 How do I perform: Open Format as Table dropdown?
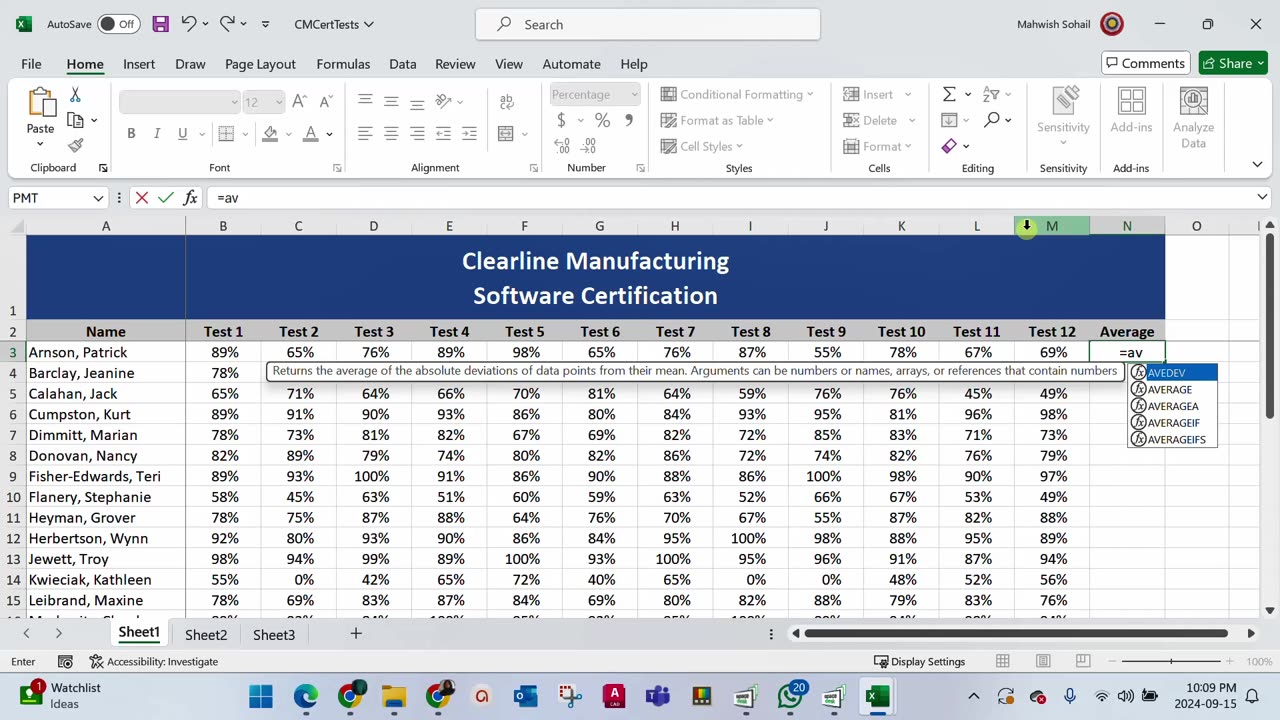(x=717, y=120)
